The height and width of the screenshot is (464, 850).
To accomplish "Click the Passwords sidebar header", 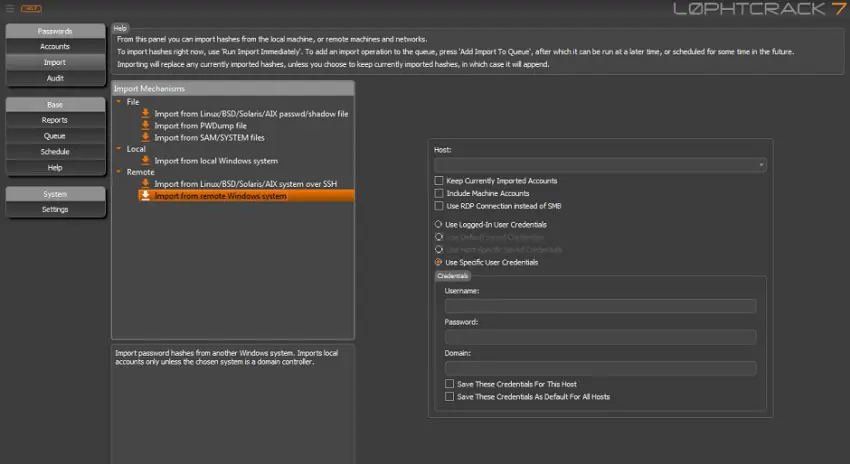I will tap(55, 31).
